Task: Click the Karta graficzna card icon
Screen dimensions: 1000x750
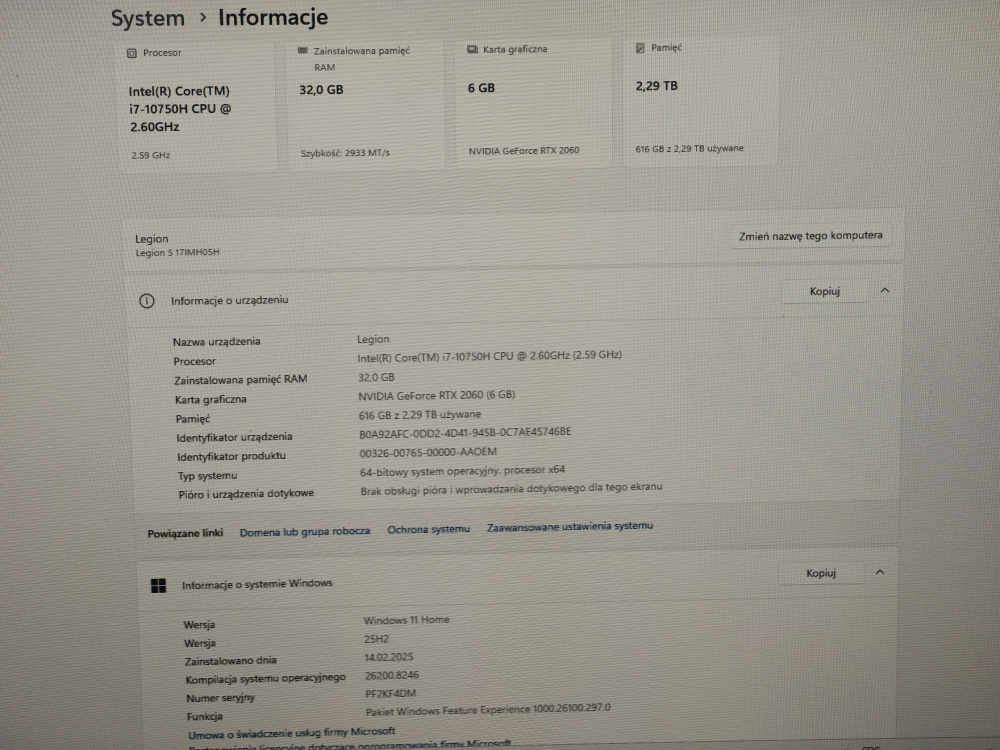Action: coord(472,49)
